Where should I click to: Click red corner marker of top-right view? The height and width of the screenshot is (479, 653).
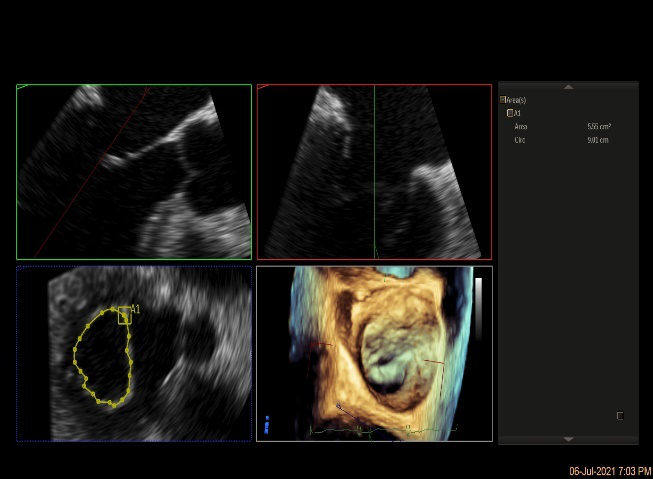264,88
